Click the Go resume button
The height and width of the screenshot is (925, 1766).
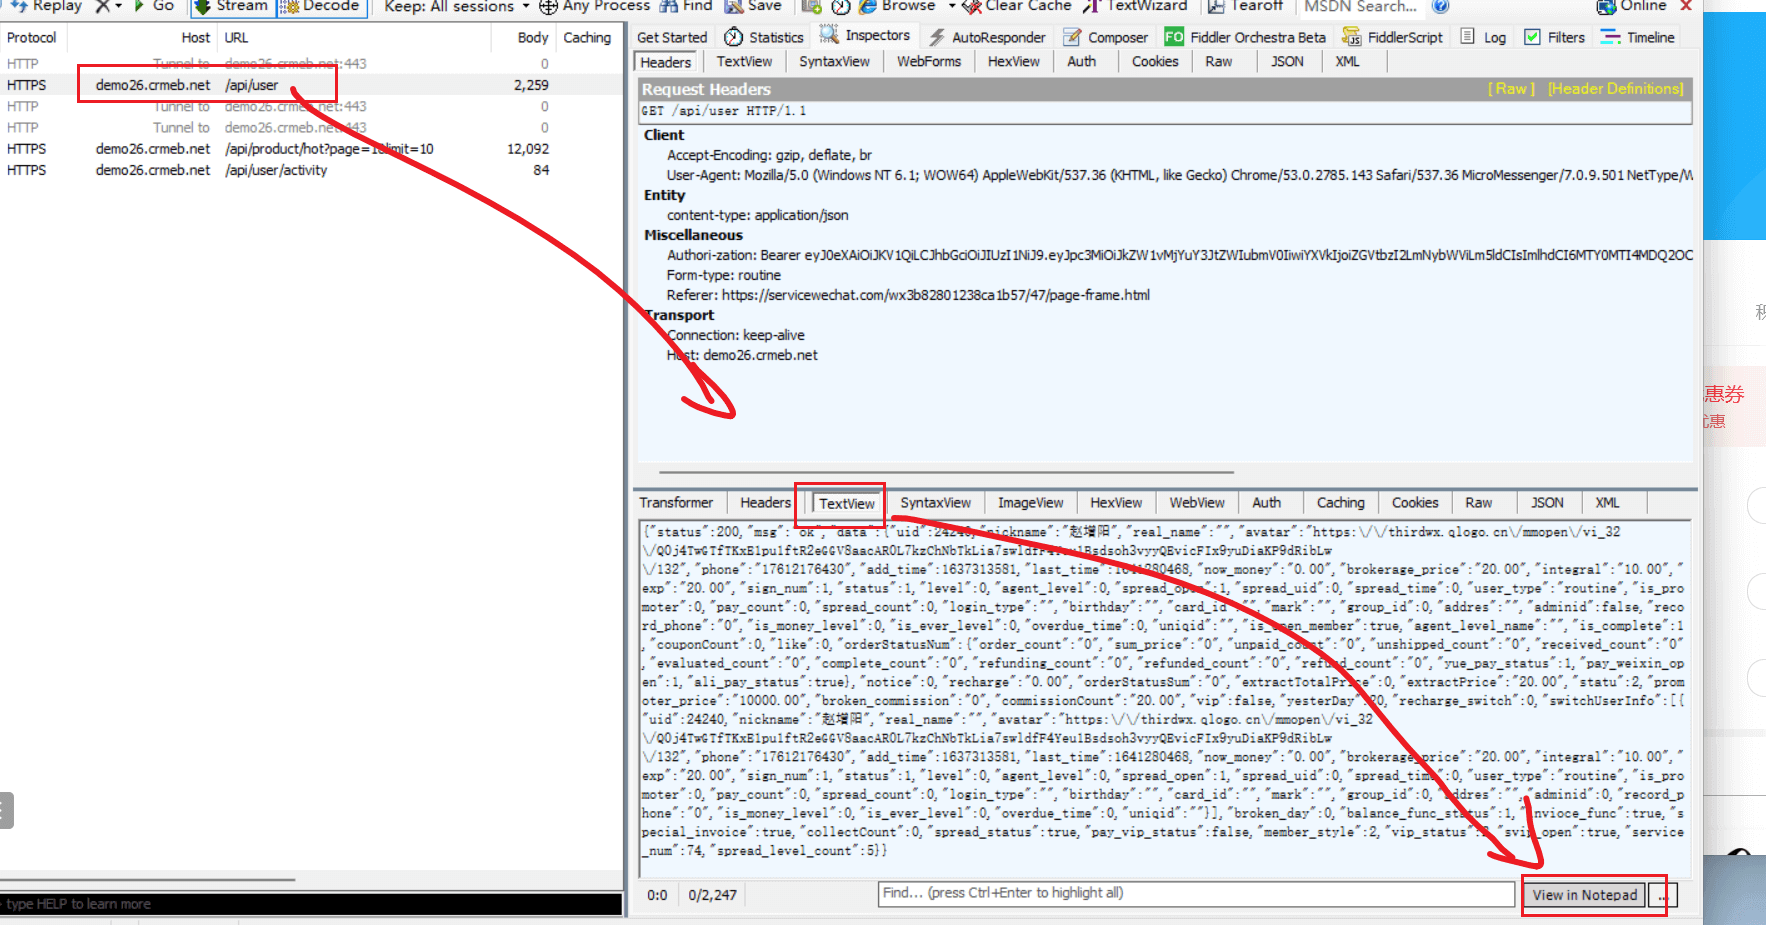(154, 6)
